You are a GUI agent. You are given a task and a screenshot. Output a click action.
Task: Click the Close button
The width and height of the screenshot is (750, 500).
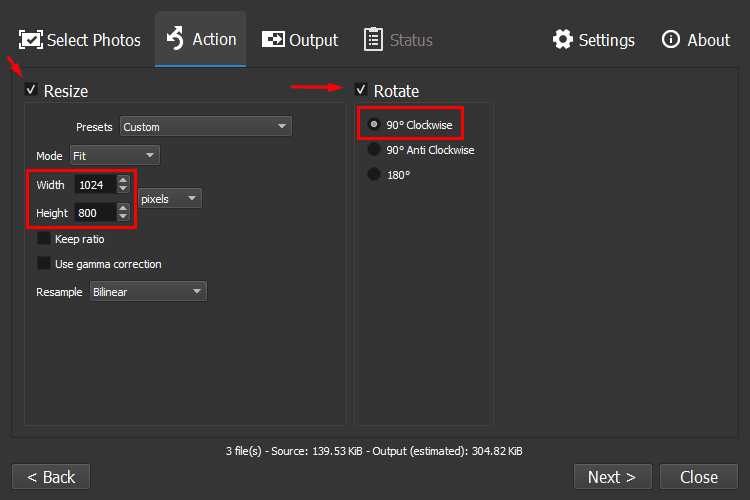699,477
